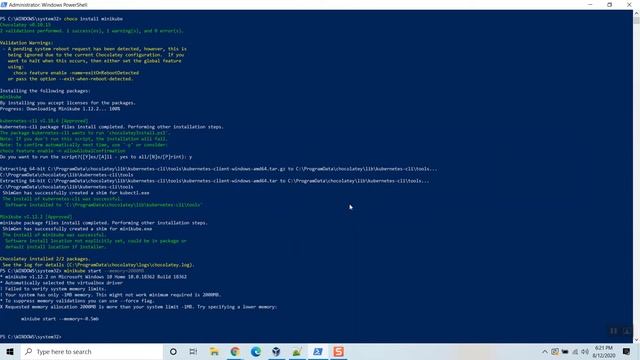Click the battery icon in system tray
The width and height of the screenshot is (640, 360).
click(x=565, y=351)
